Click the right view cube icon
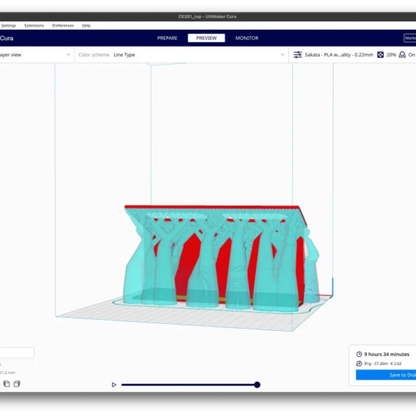The height and width of the screenshot is (416, 416). pyautogui.click(x=17, y=384)
